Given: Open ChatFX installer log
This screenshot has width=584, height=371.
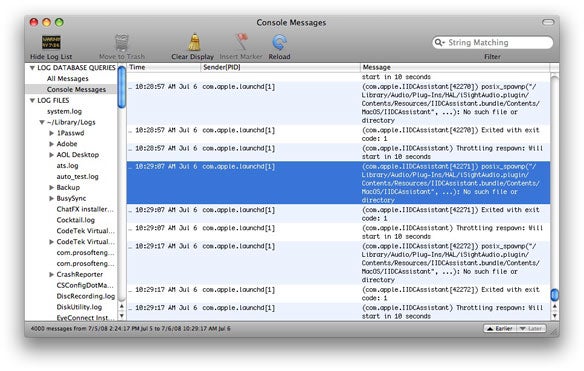Looking at the screenshot, I should click(85, 209).
